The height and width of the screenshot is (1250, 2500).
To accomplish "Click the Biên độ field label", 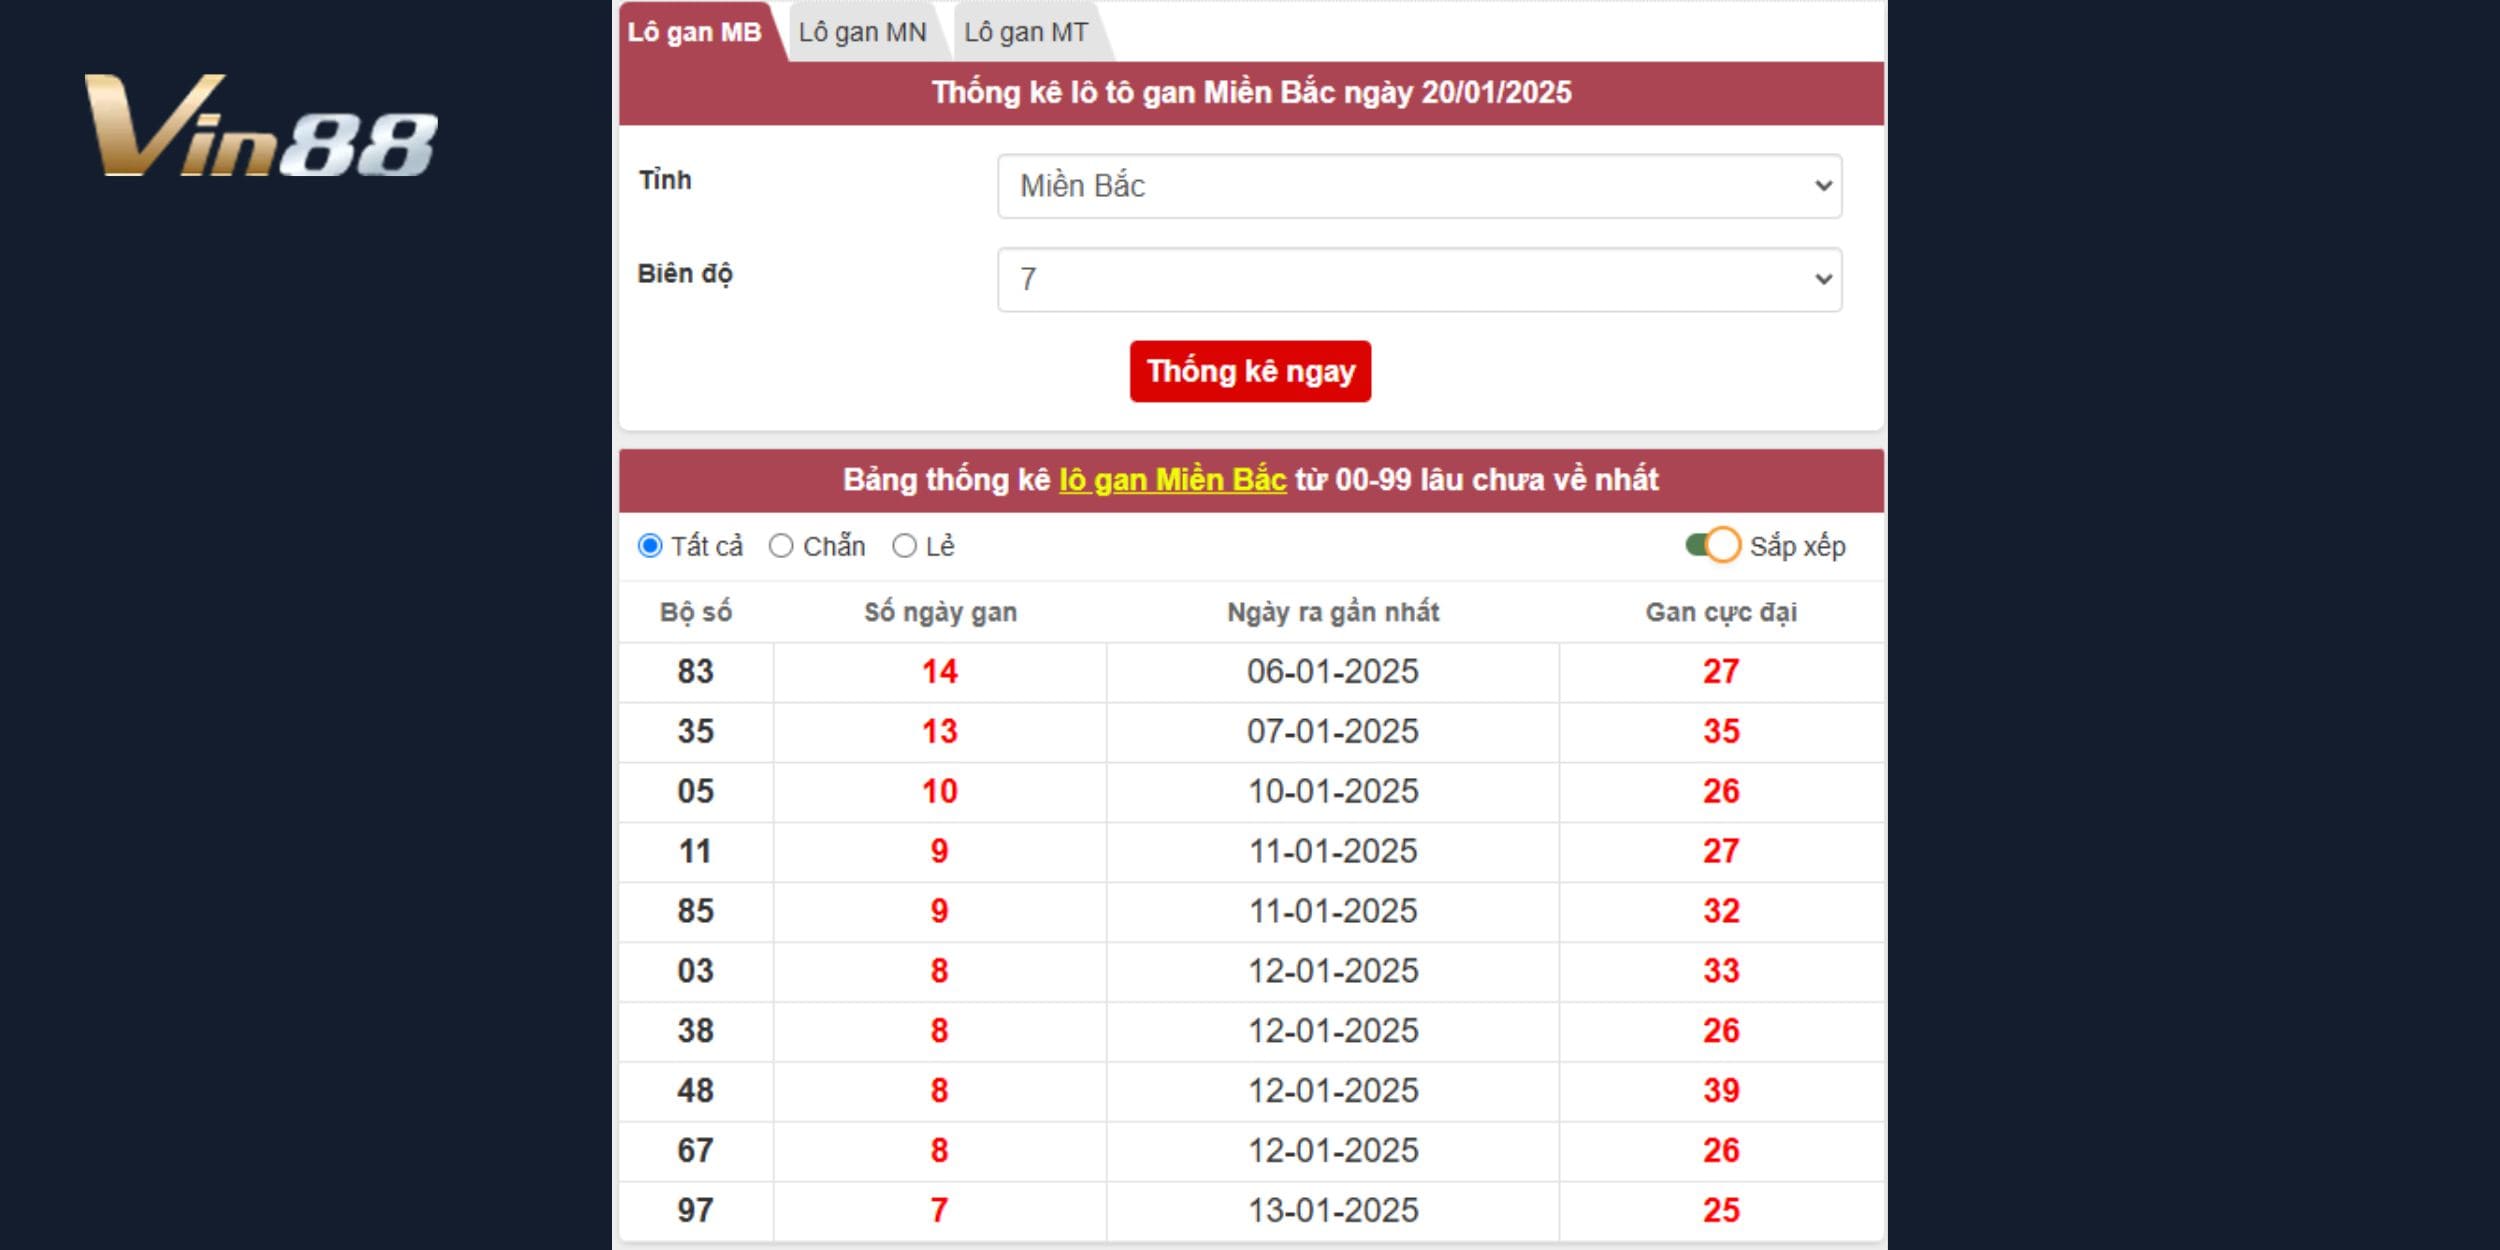I will point(685,274).
